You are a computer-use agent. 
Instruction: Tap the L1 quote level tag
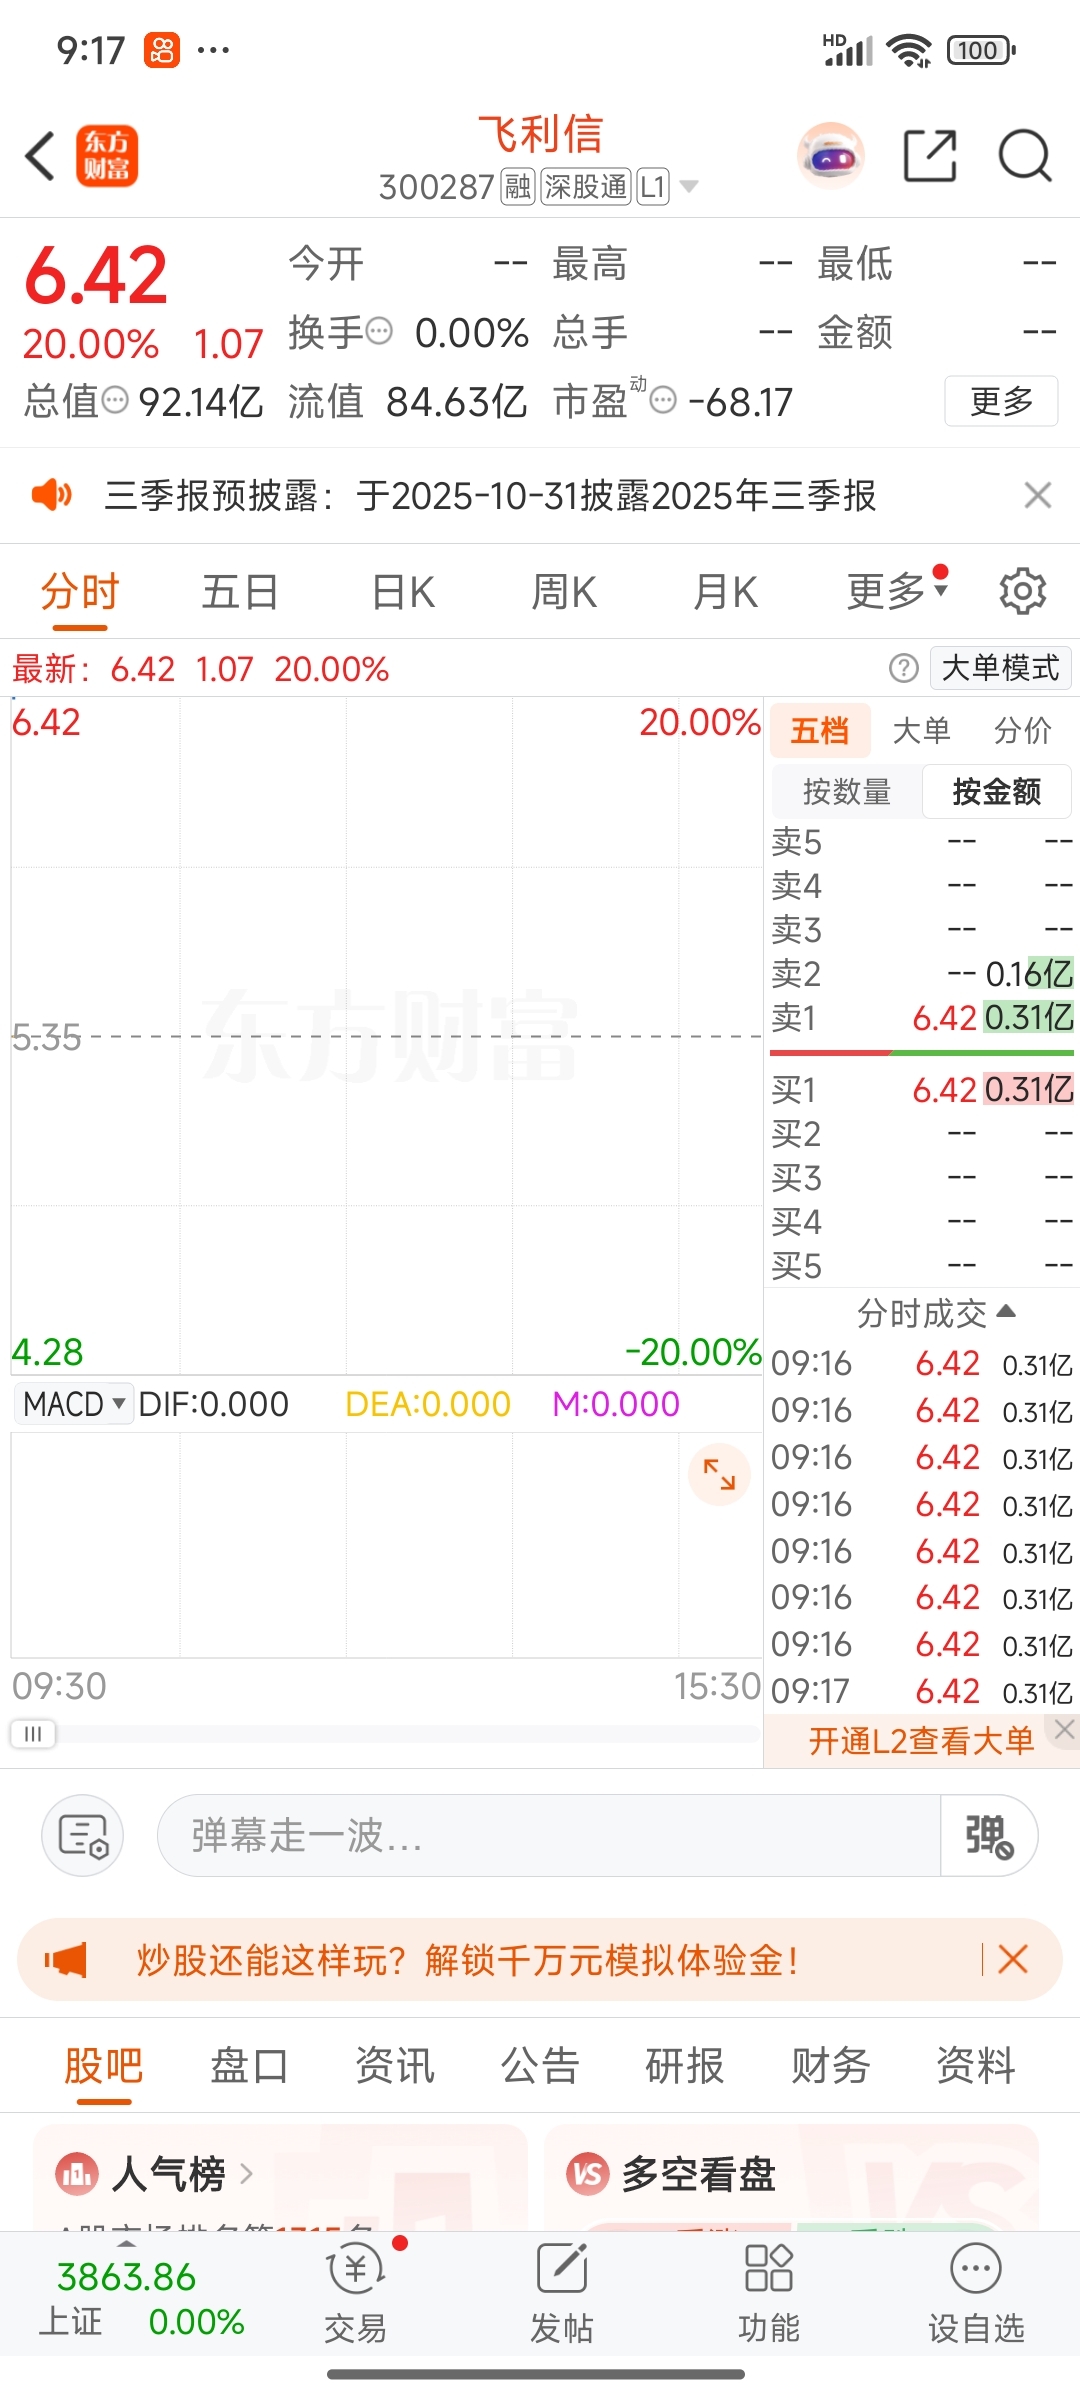tap(653, 187)
